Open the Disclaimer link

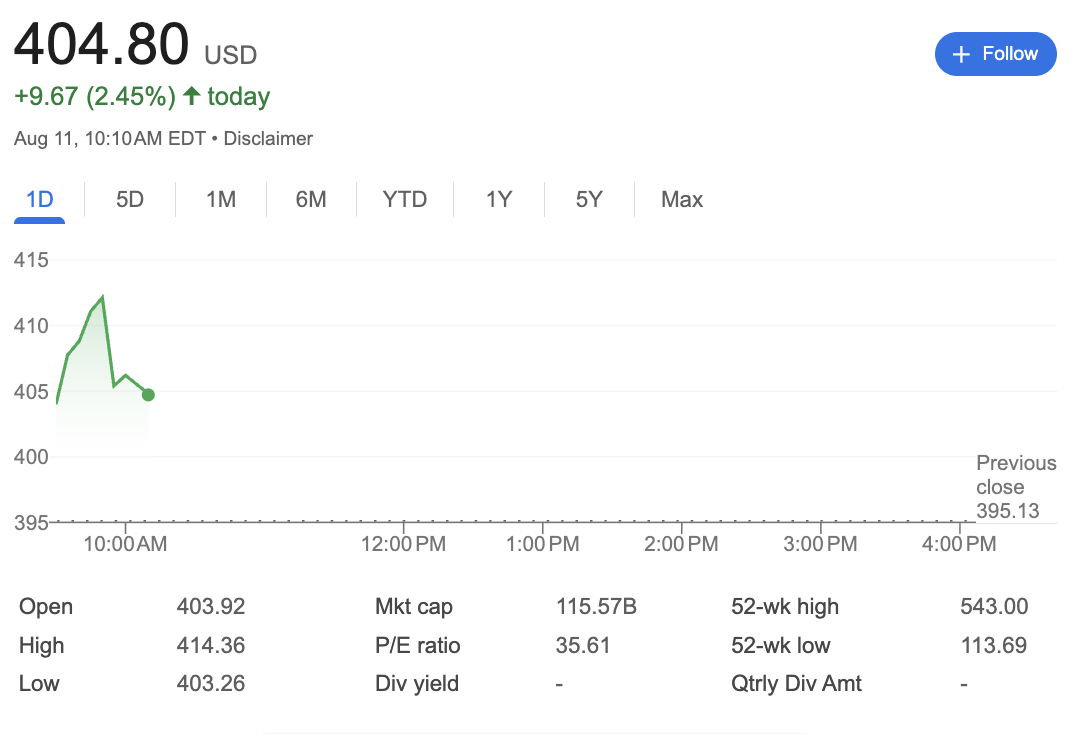tap(268, 139)
